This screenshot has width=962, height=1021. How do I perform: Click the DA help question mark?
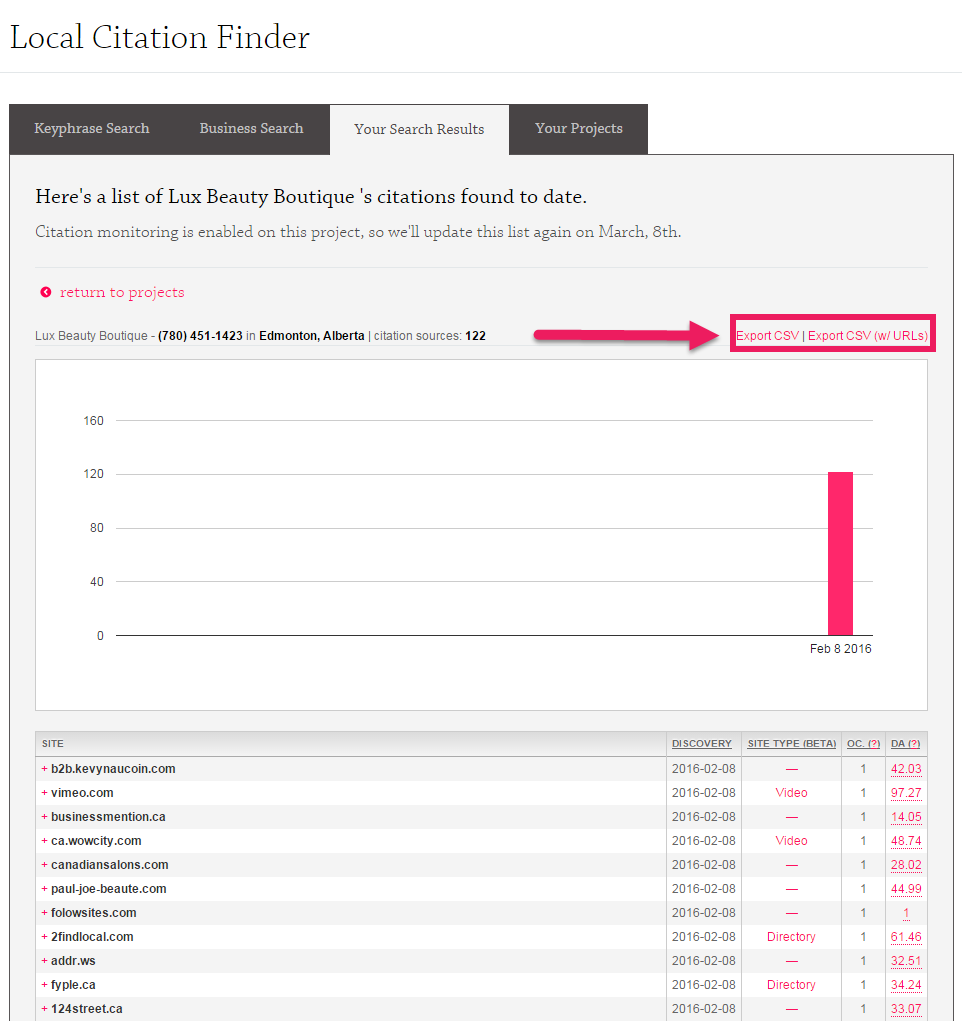(x=913, y=744)
